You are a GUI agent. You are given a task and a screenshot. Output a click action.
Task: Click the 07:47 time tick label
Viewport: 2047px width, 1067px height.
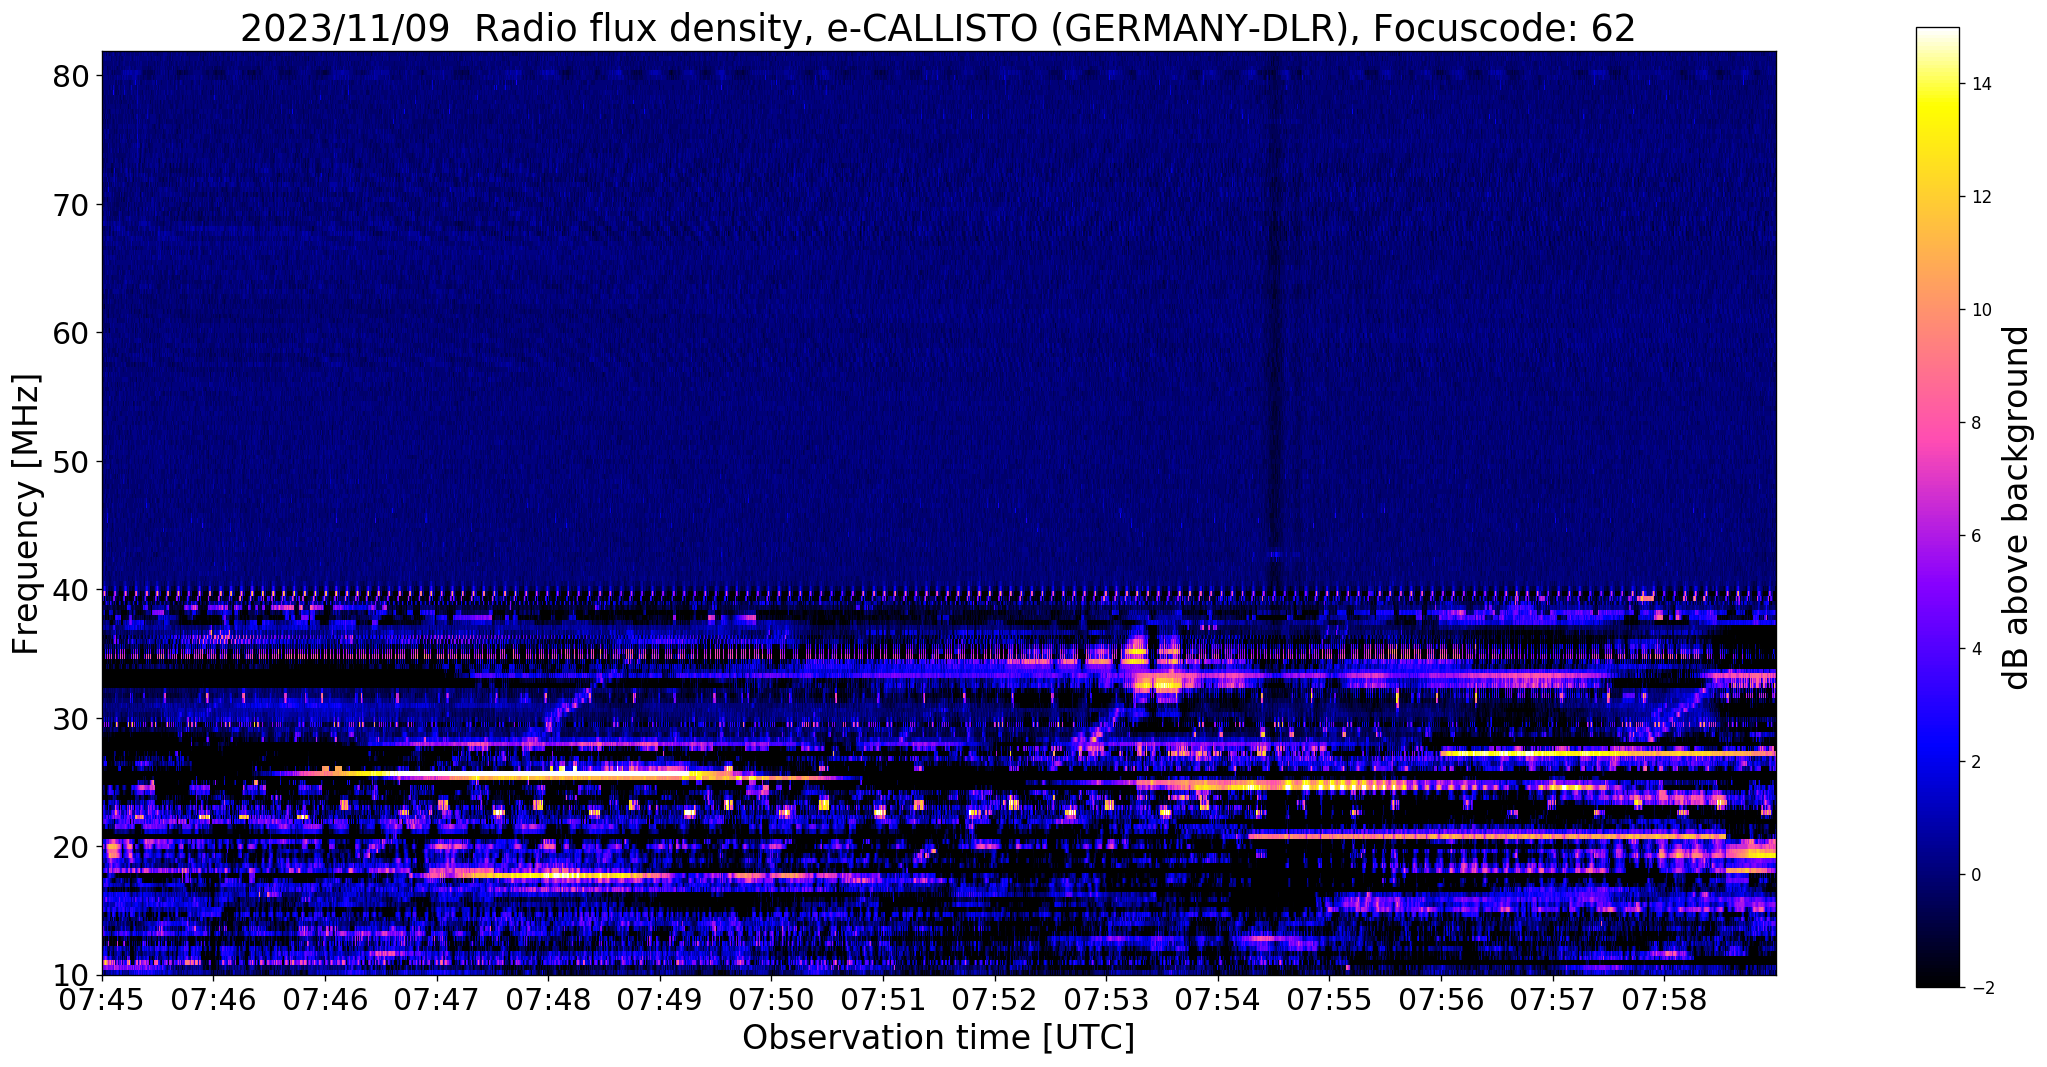437,1000
